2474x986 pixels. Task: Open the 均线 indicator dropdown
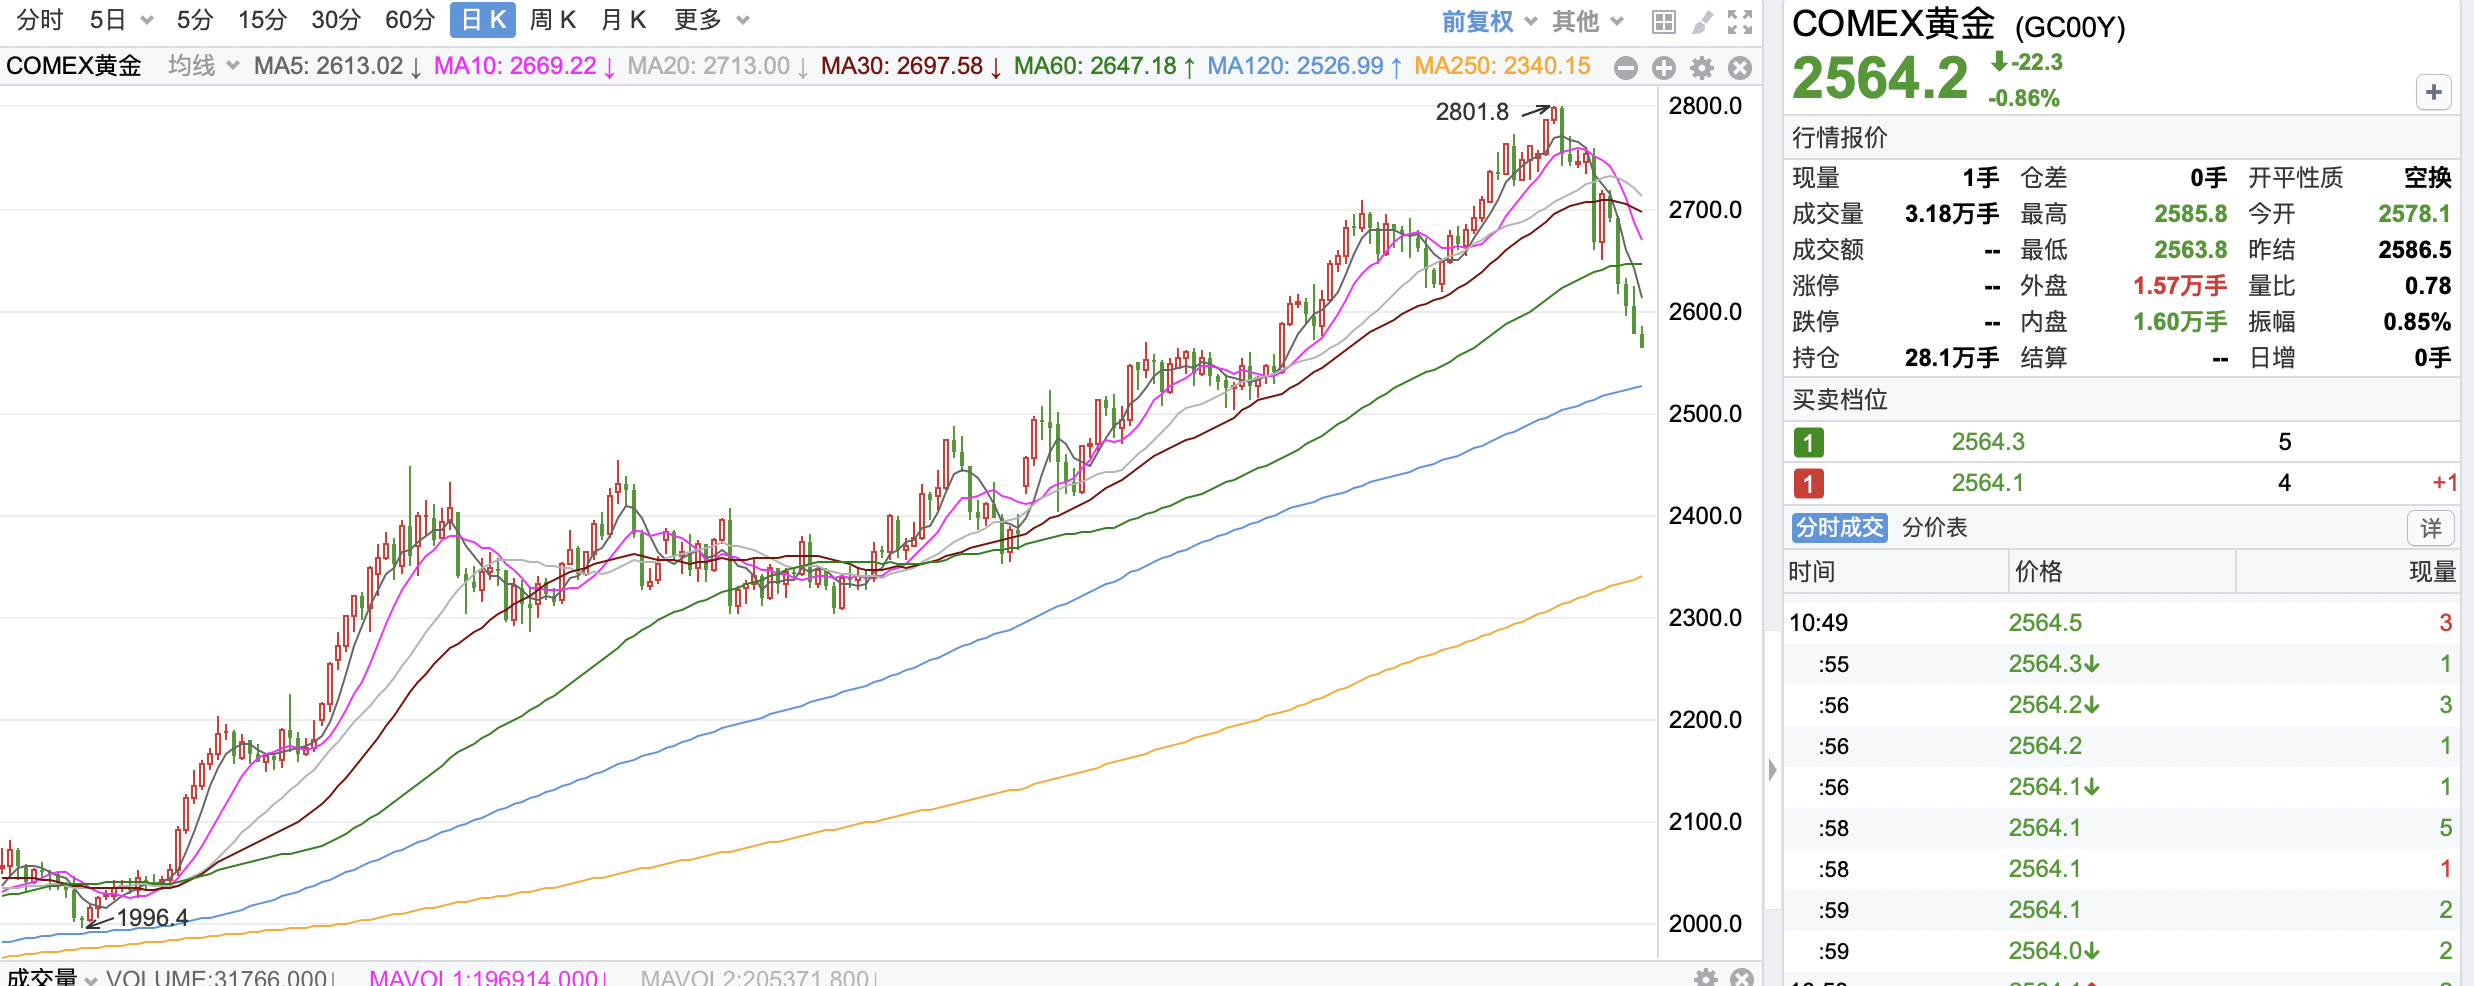[x=203, y=66]
